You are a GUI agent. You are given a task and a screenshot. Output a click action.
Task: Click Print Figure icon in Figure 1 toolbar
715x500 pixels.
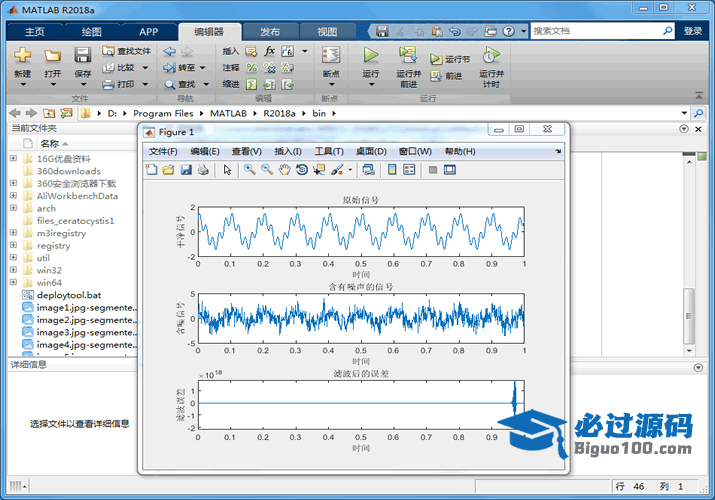pos(203,170)
